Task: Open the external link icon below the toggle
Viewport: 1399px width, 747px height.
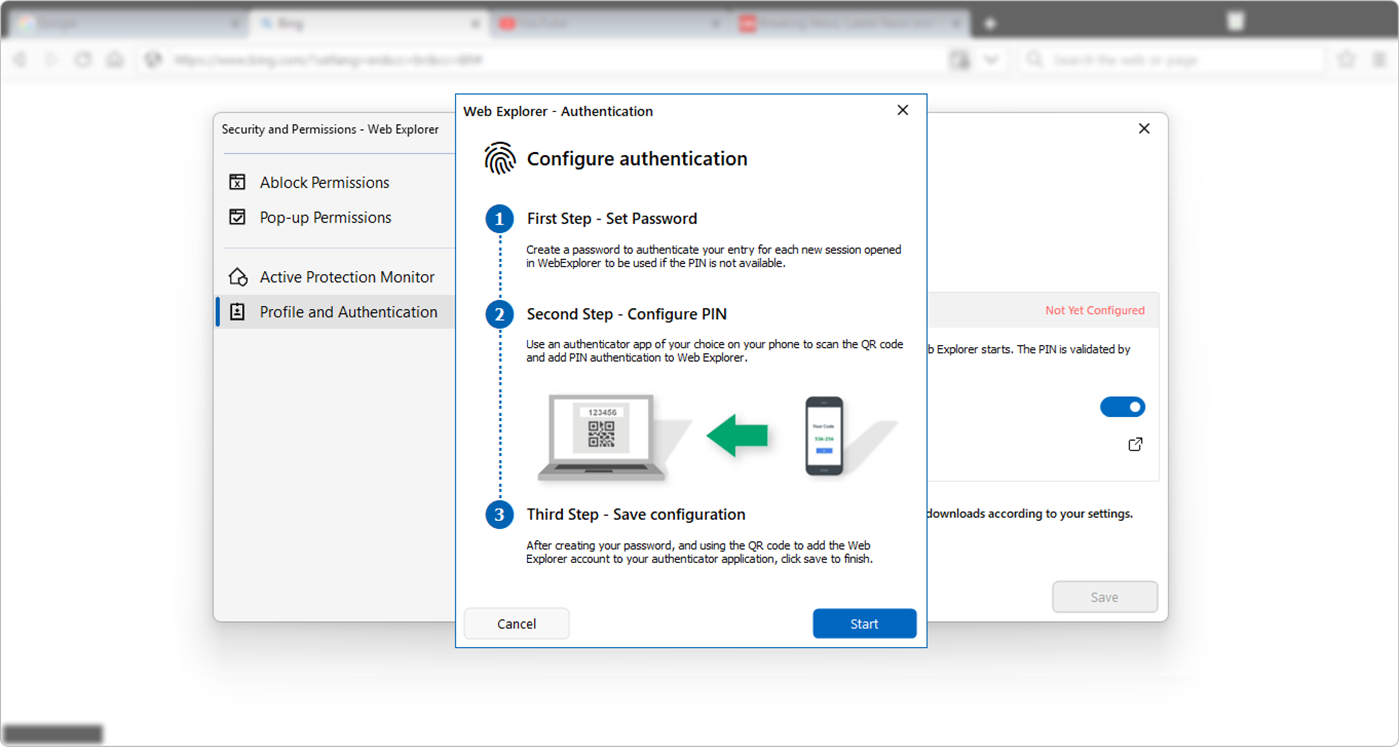Action: click(1135, 444)
